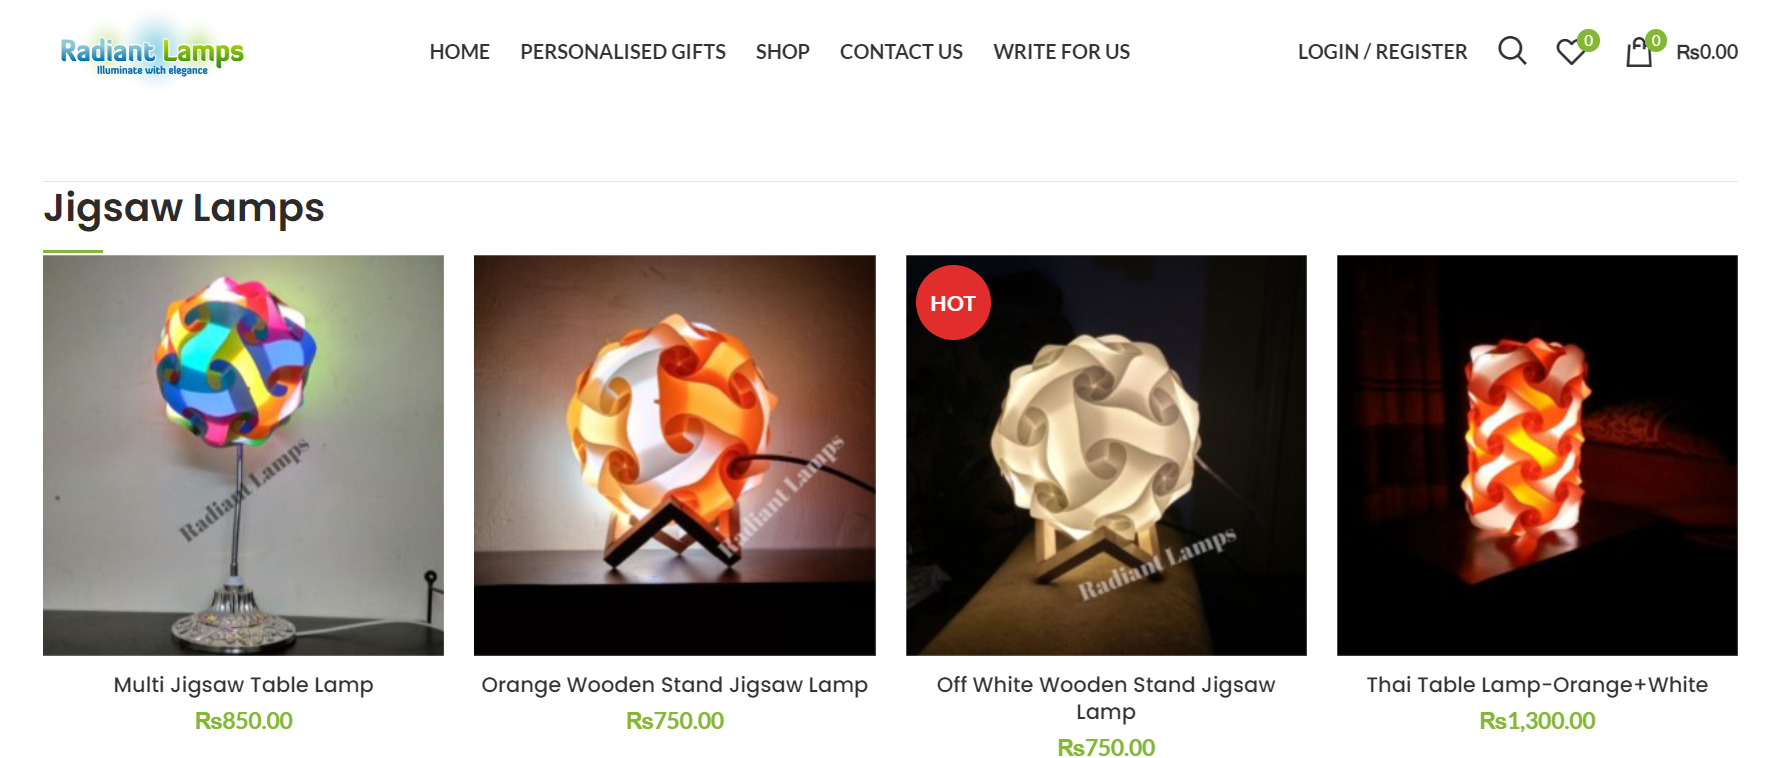Open the shopping bag cart icon
Image resolution: width=1786 pixels, height=758 pixels.
point(1639,51)
